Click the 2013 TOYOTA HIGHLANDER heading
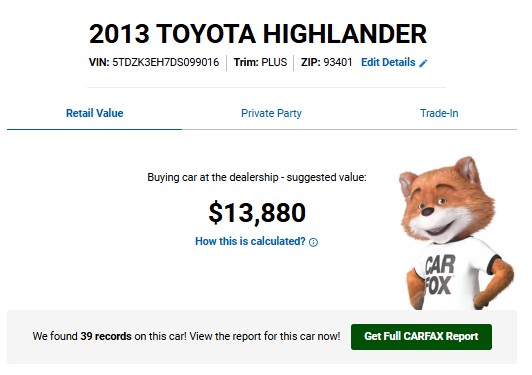The height and width of the screenshot is (375, 532). (x=258, y=34)
